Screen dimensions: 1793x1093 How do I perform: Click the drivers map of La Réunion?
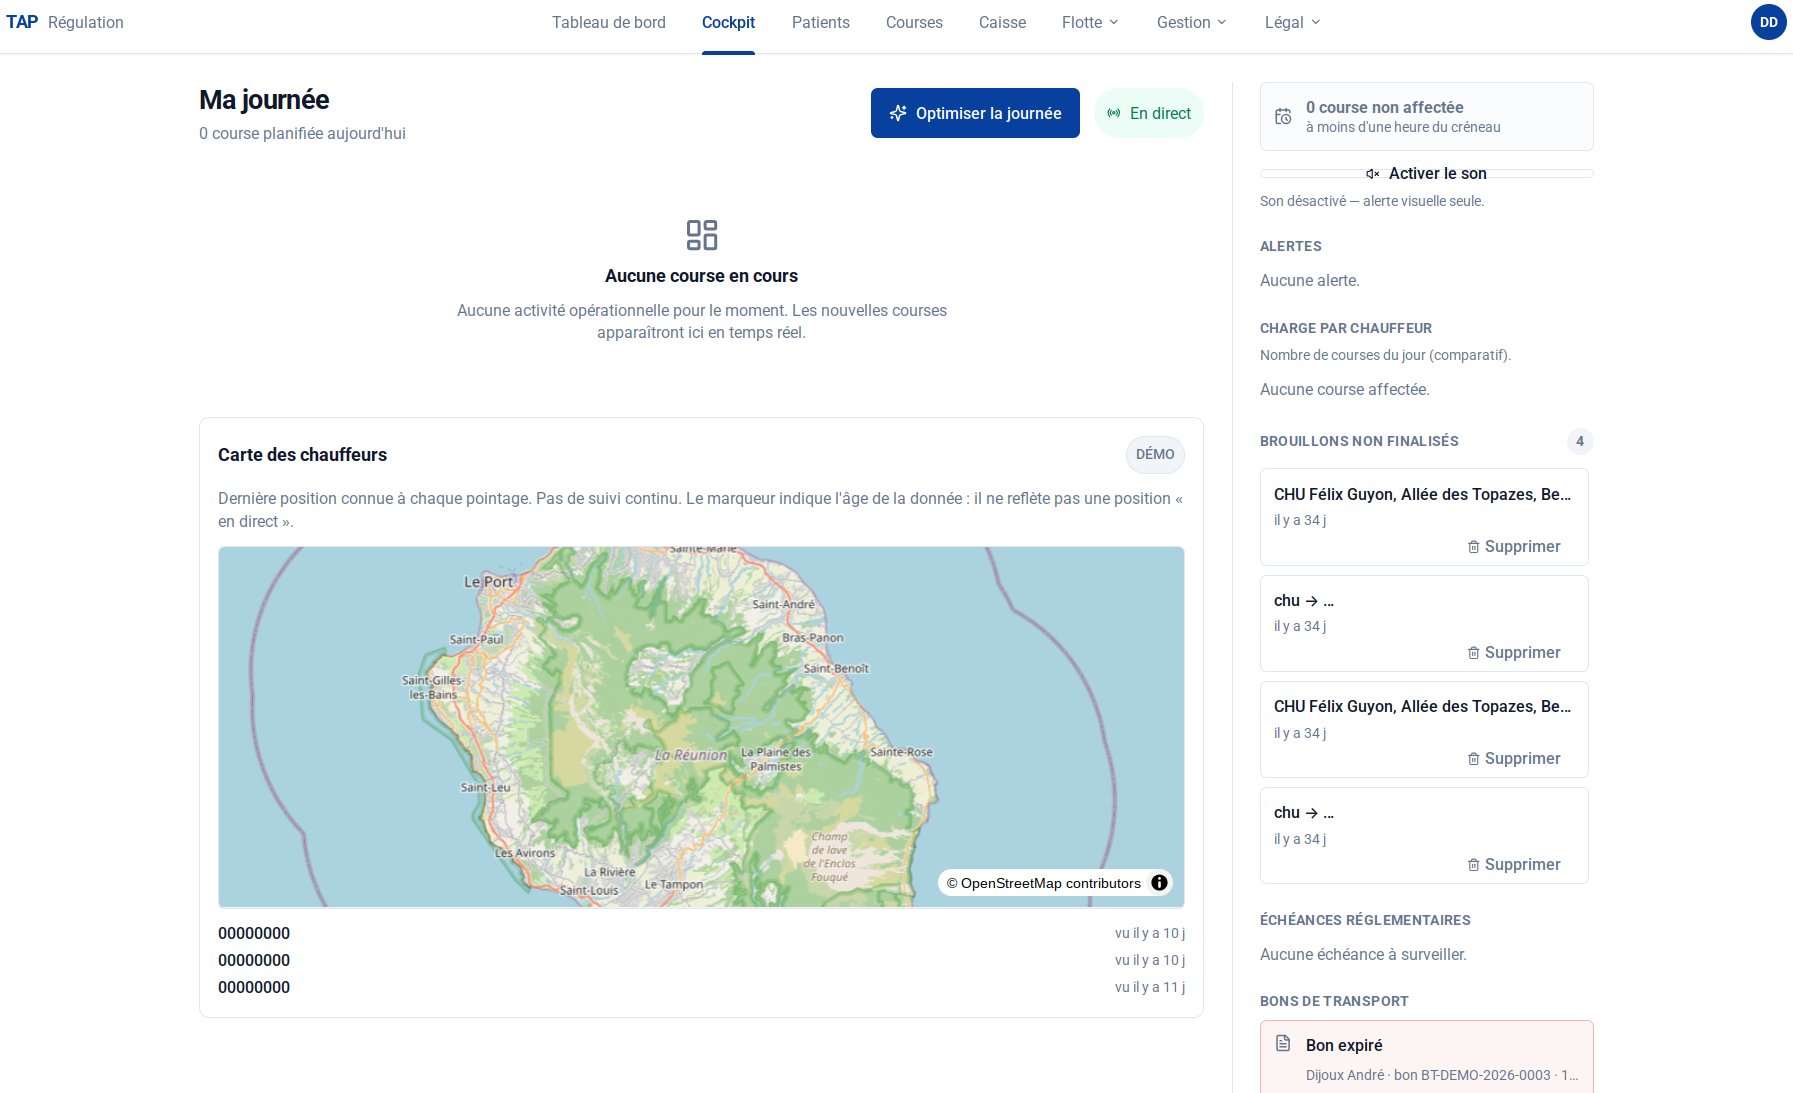[701, 727]
